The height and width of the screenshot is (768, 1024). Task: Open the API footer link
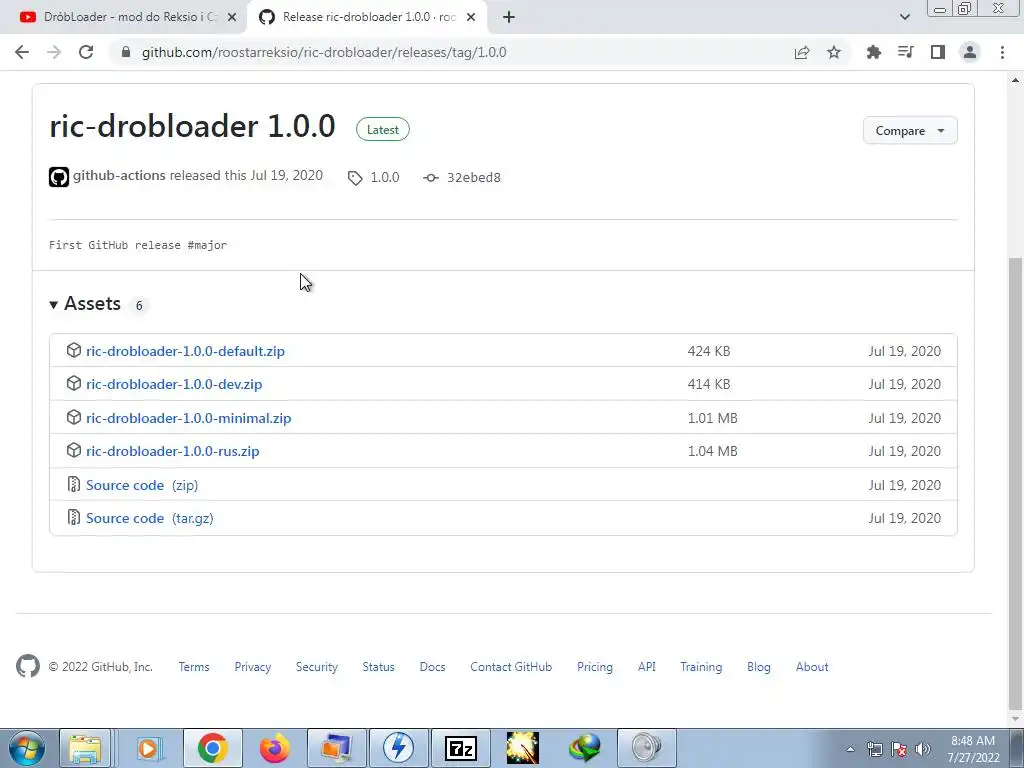pos(647,667)
